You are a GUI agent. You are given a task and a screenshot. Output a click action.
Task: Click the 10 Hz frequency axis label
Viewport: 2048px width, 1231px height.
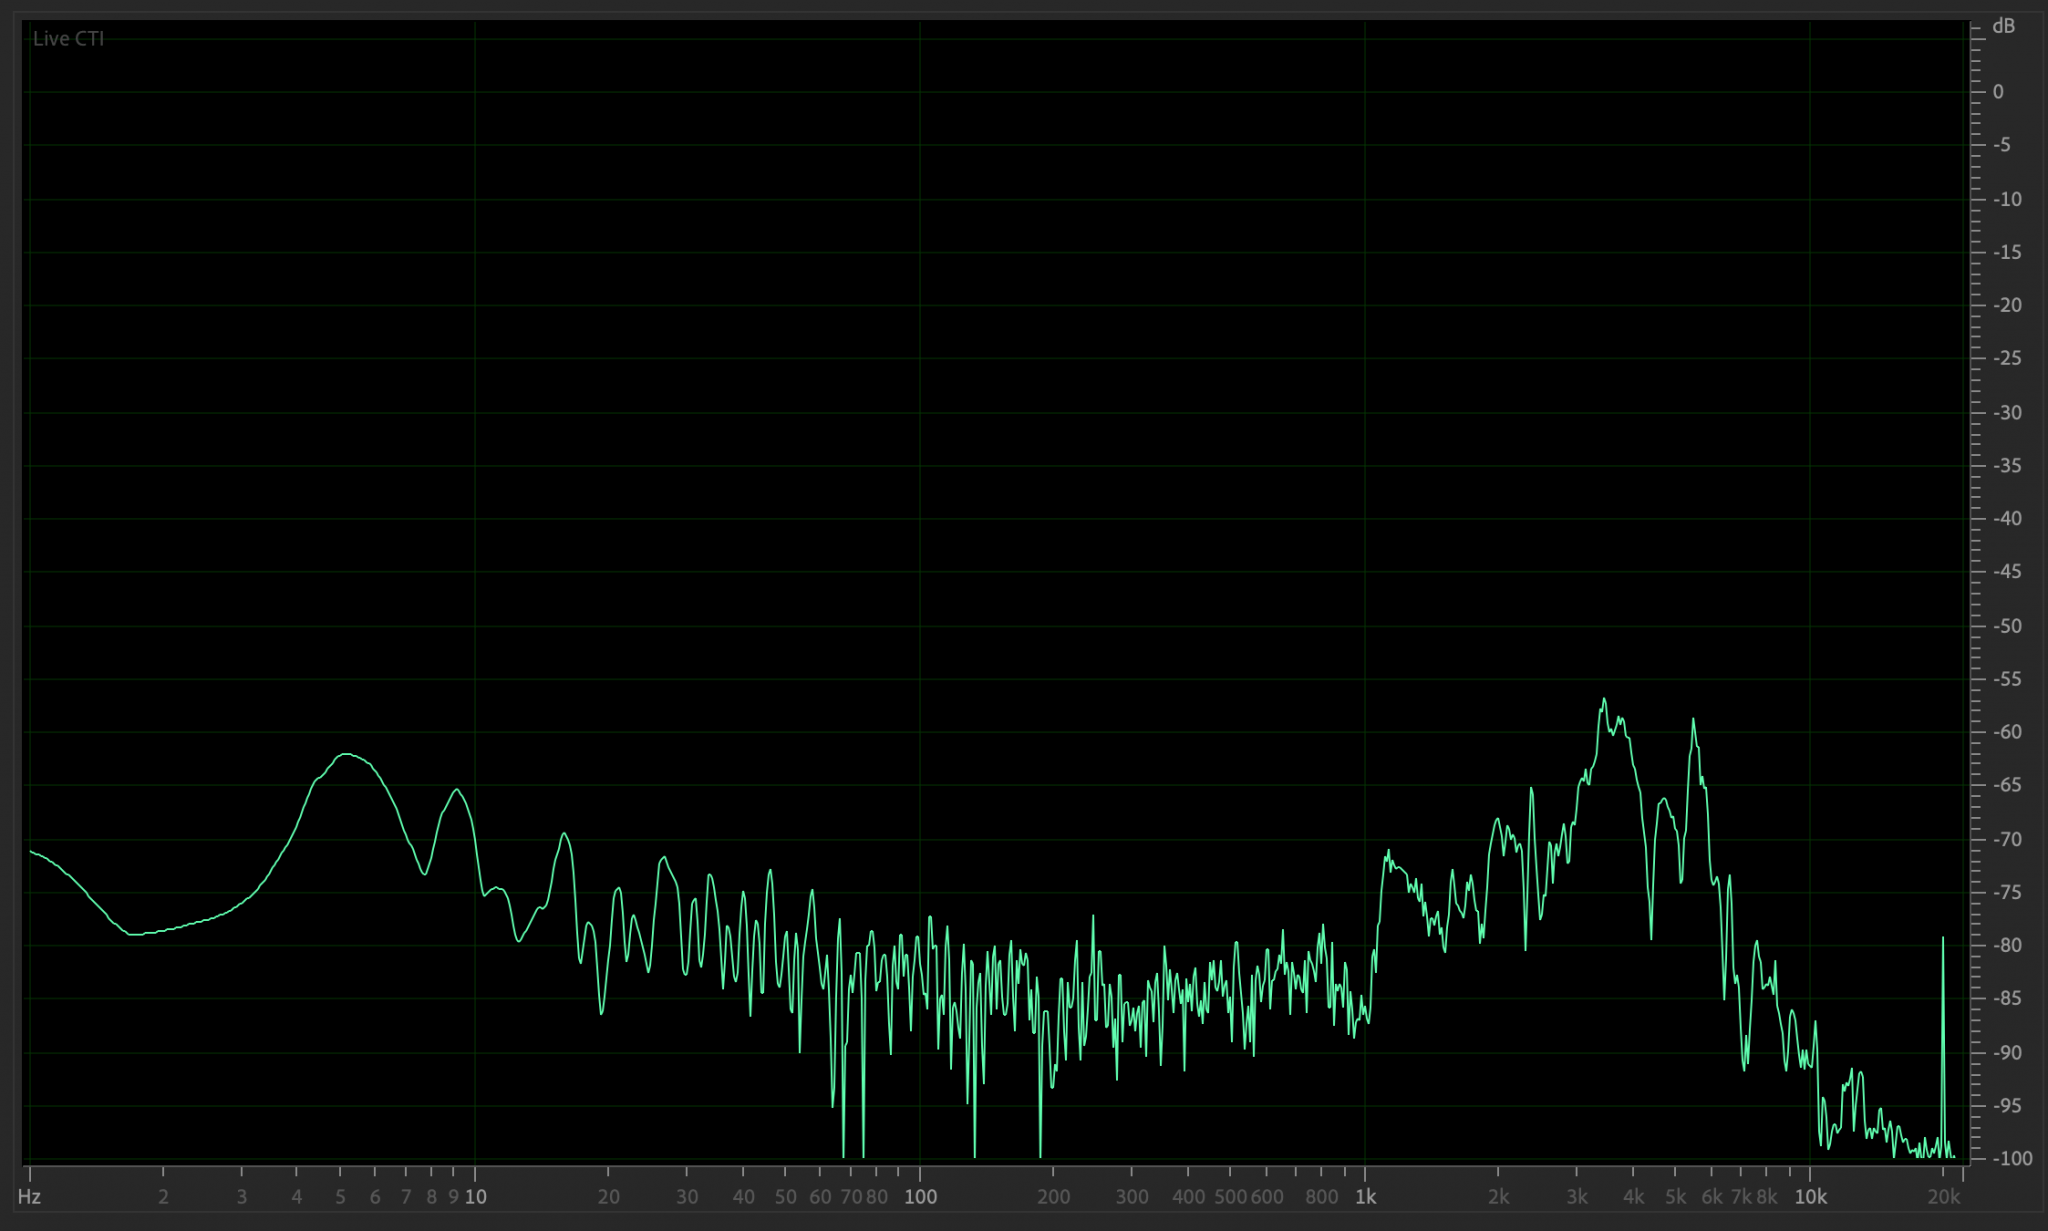[476, 1197]
